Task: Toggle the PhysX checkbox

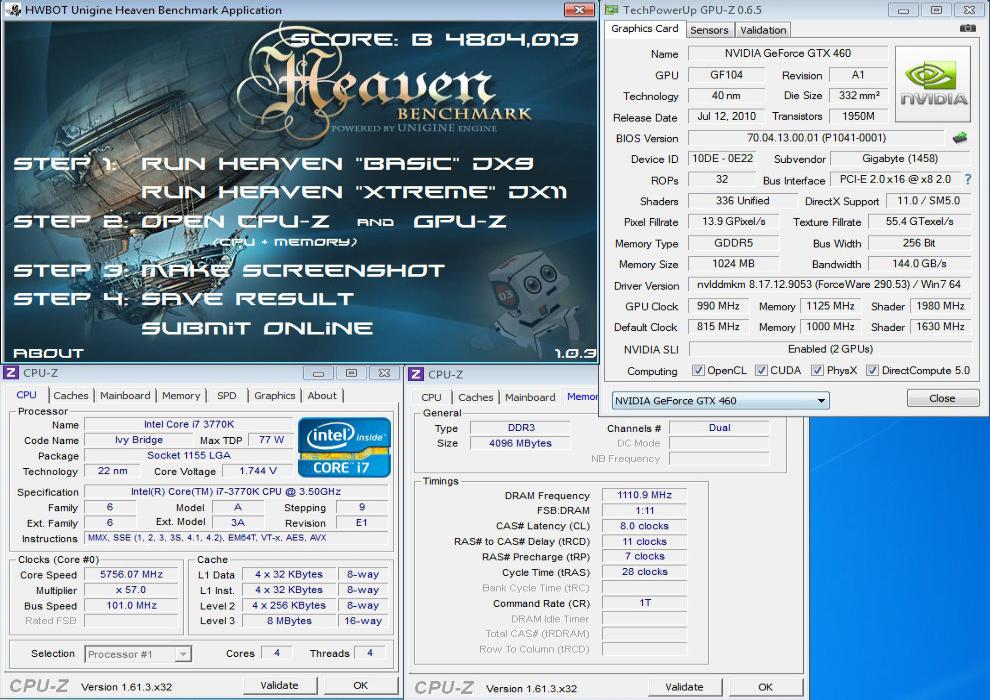Action: click(x=817, y=370)
